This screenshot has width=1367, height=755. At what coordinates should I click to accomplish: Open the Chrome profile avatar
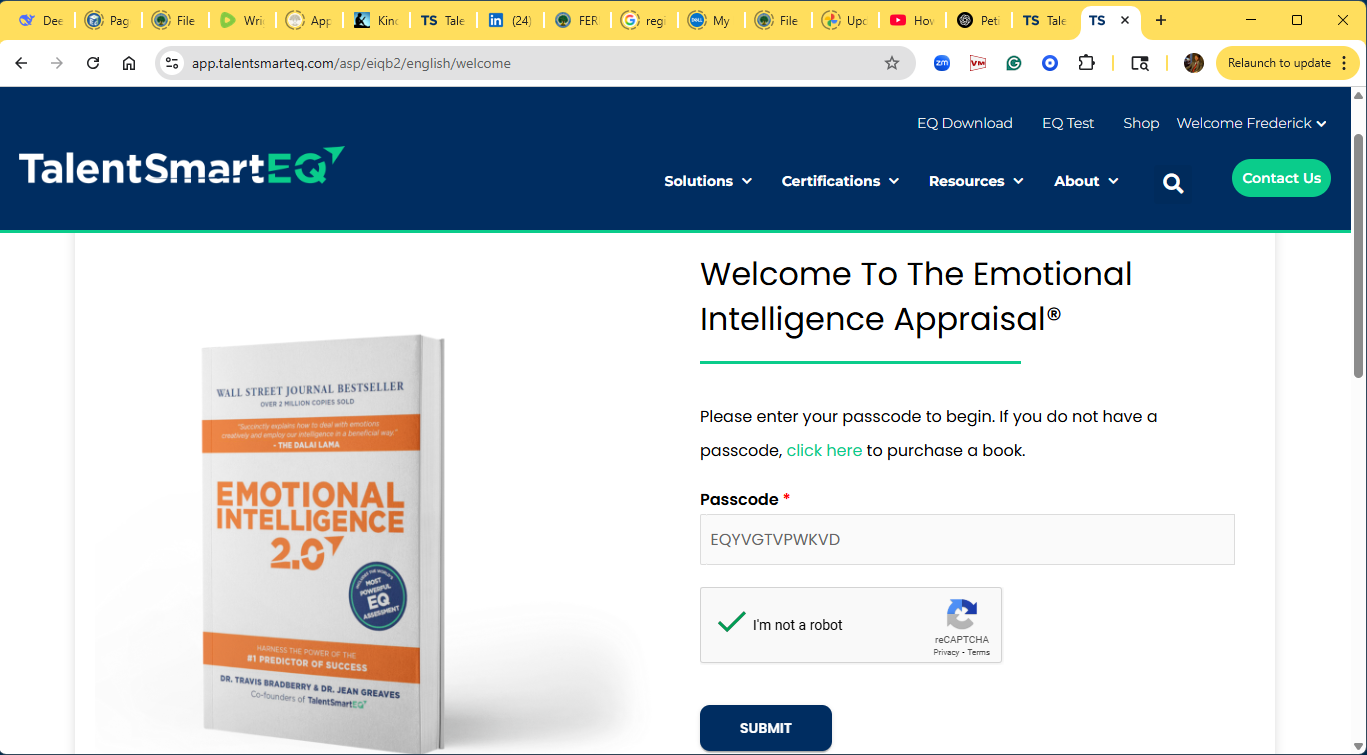(x=1194, y=63)
